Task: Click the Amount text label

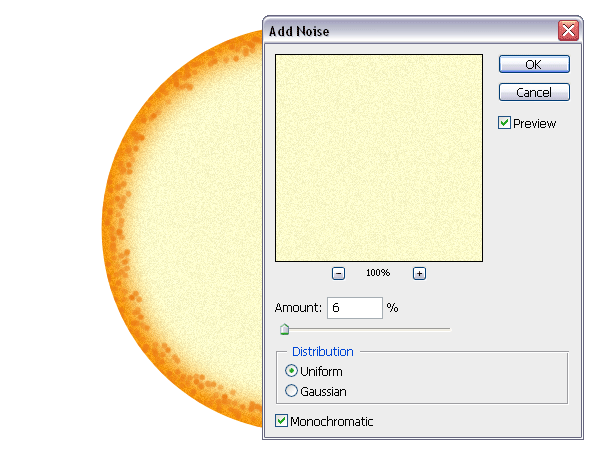Action: (x=298, y=308)
